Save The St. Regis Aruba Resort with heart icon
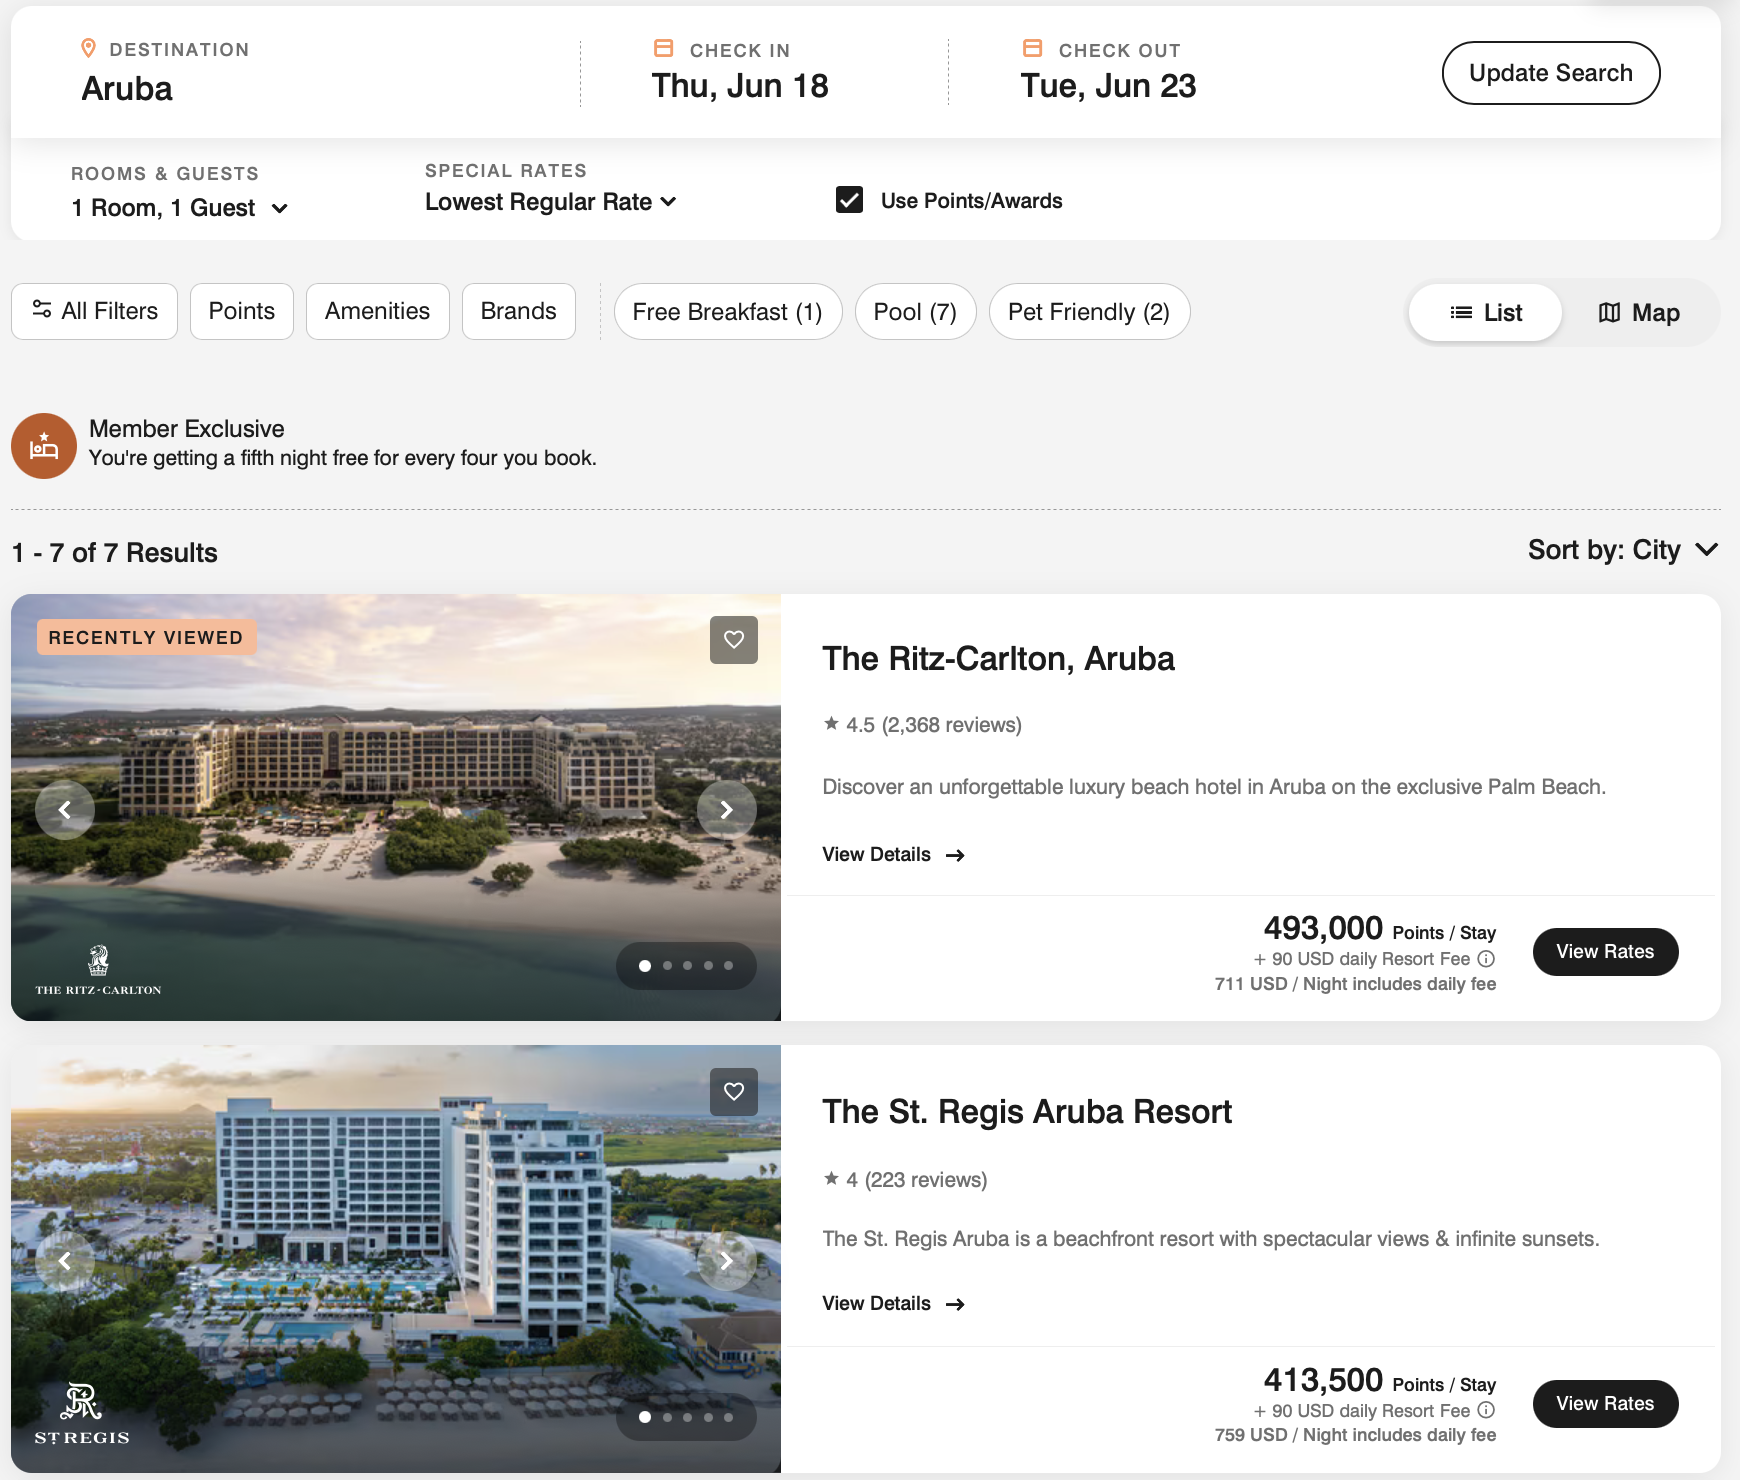The image size is (1740, 1480). tap(734, 1092)
